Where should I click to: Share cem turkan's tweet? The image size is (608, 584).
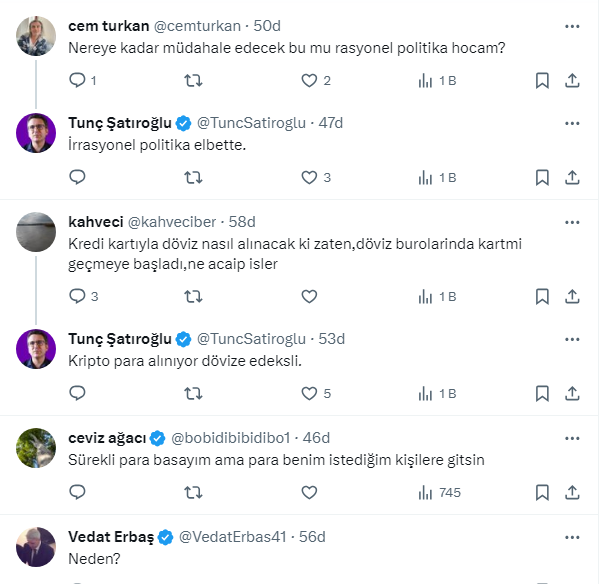click(572, 80)
